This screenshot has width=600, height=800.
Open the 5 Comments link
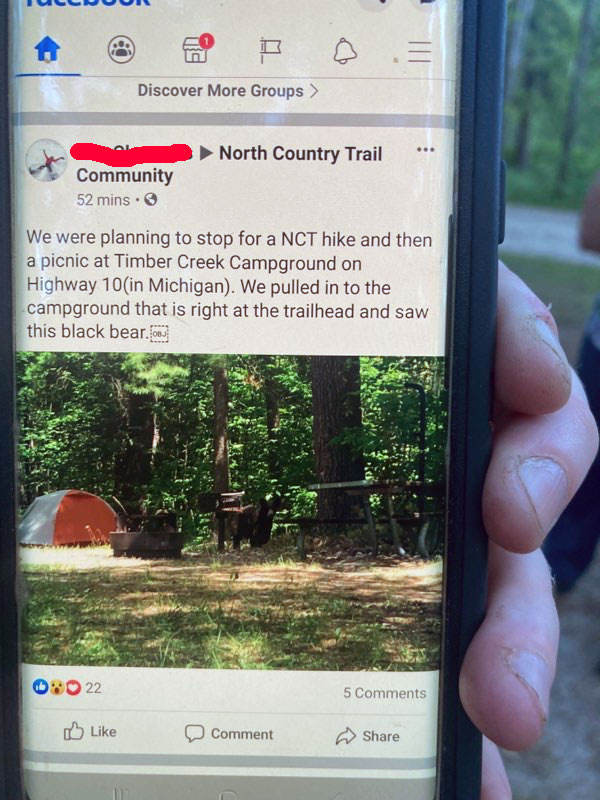pyautogui.click(x=385, y=693)
